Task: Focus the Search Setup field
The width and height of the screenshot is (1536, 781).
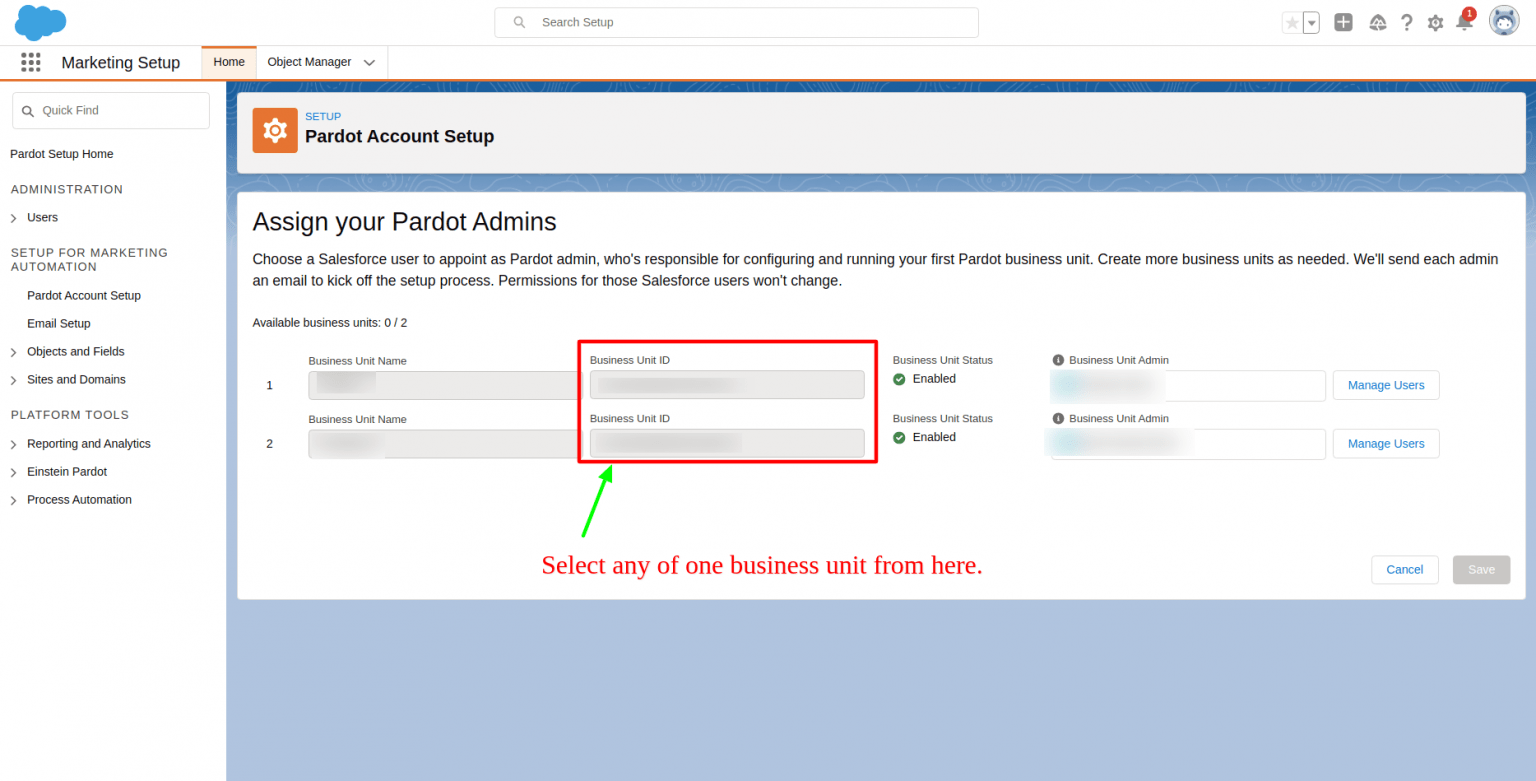Action: coord(736,22)
